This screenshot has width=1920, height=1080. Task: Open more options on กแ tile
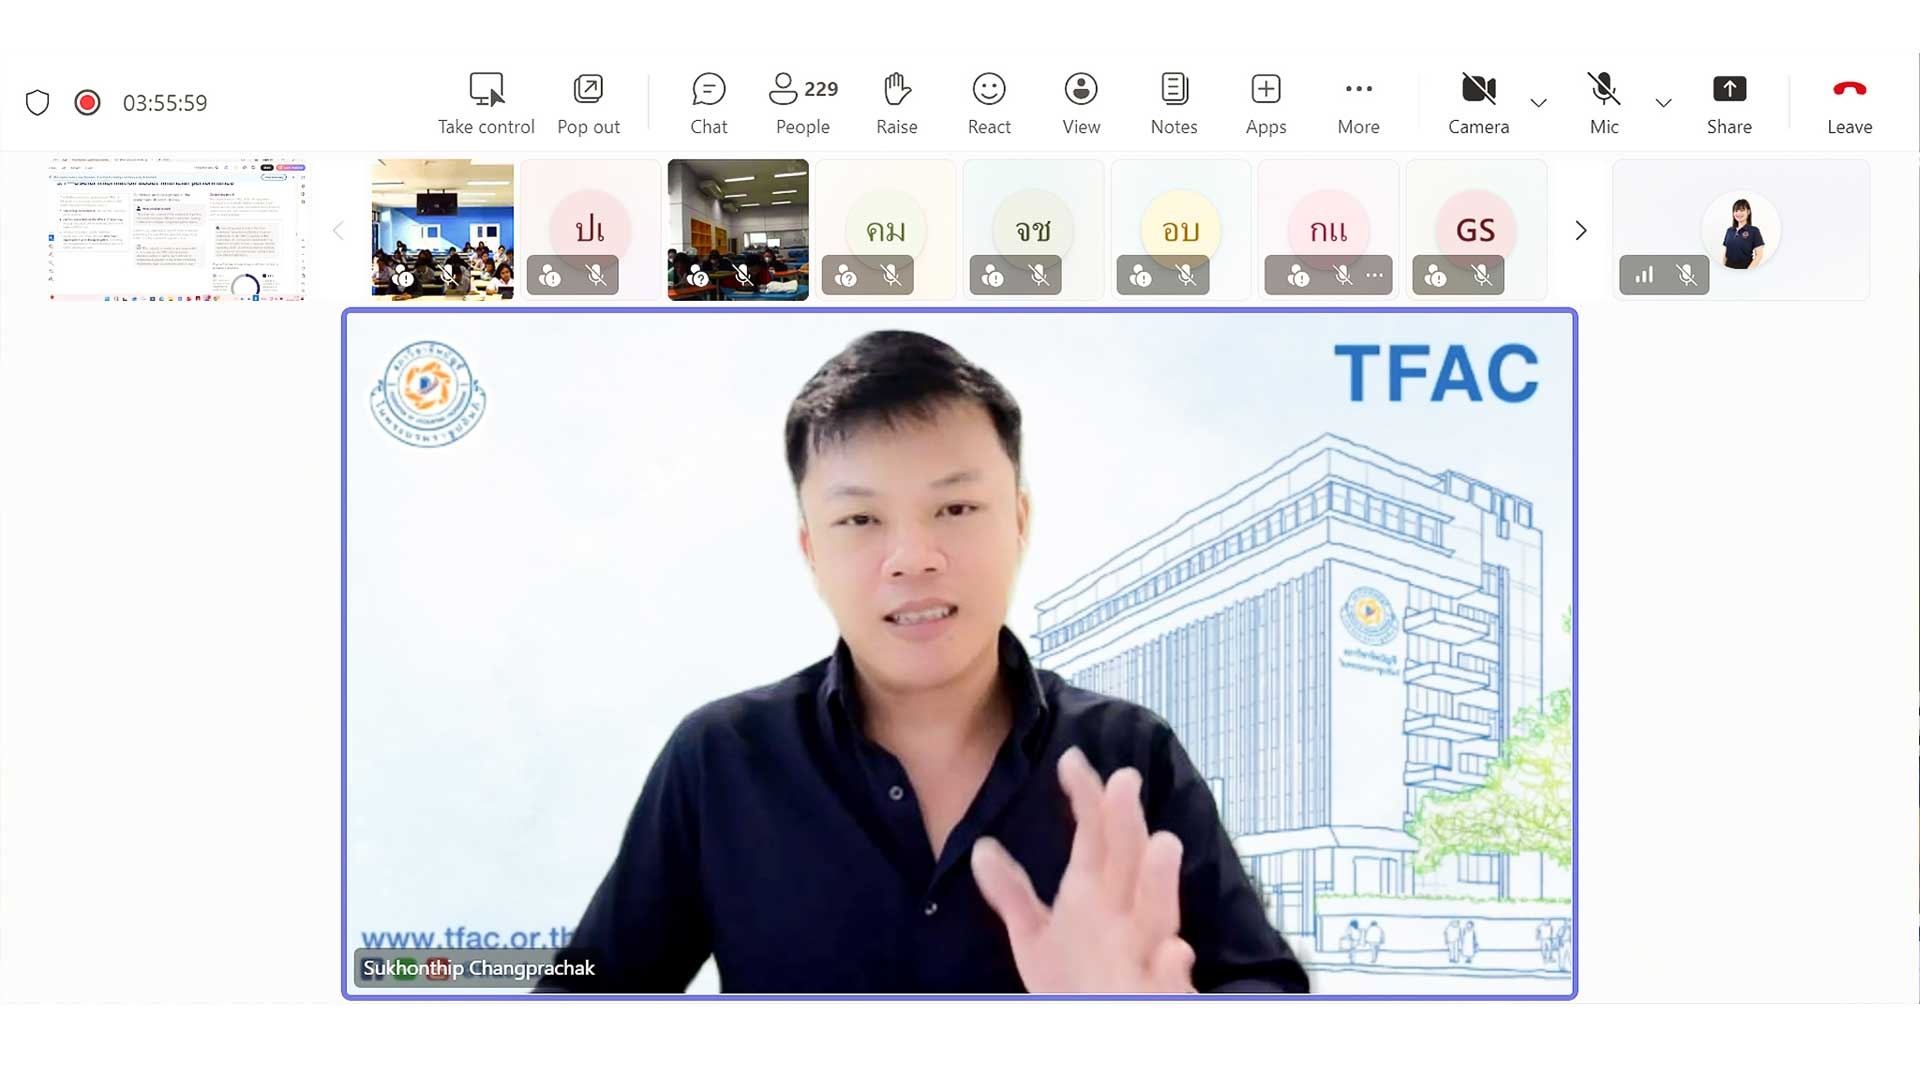click(x=1375, y=275)
